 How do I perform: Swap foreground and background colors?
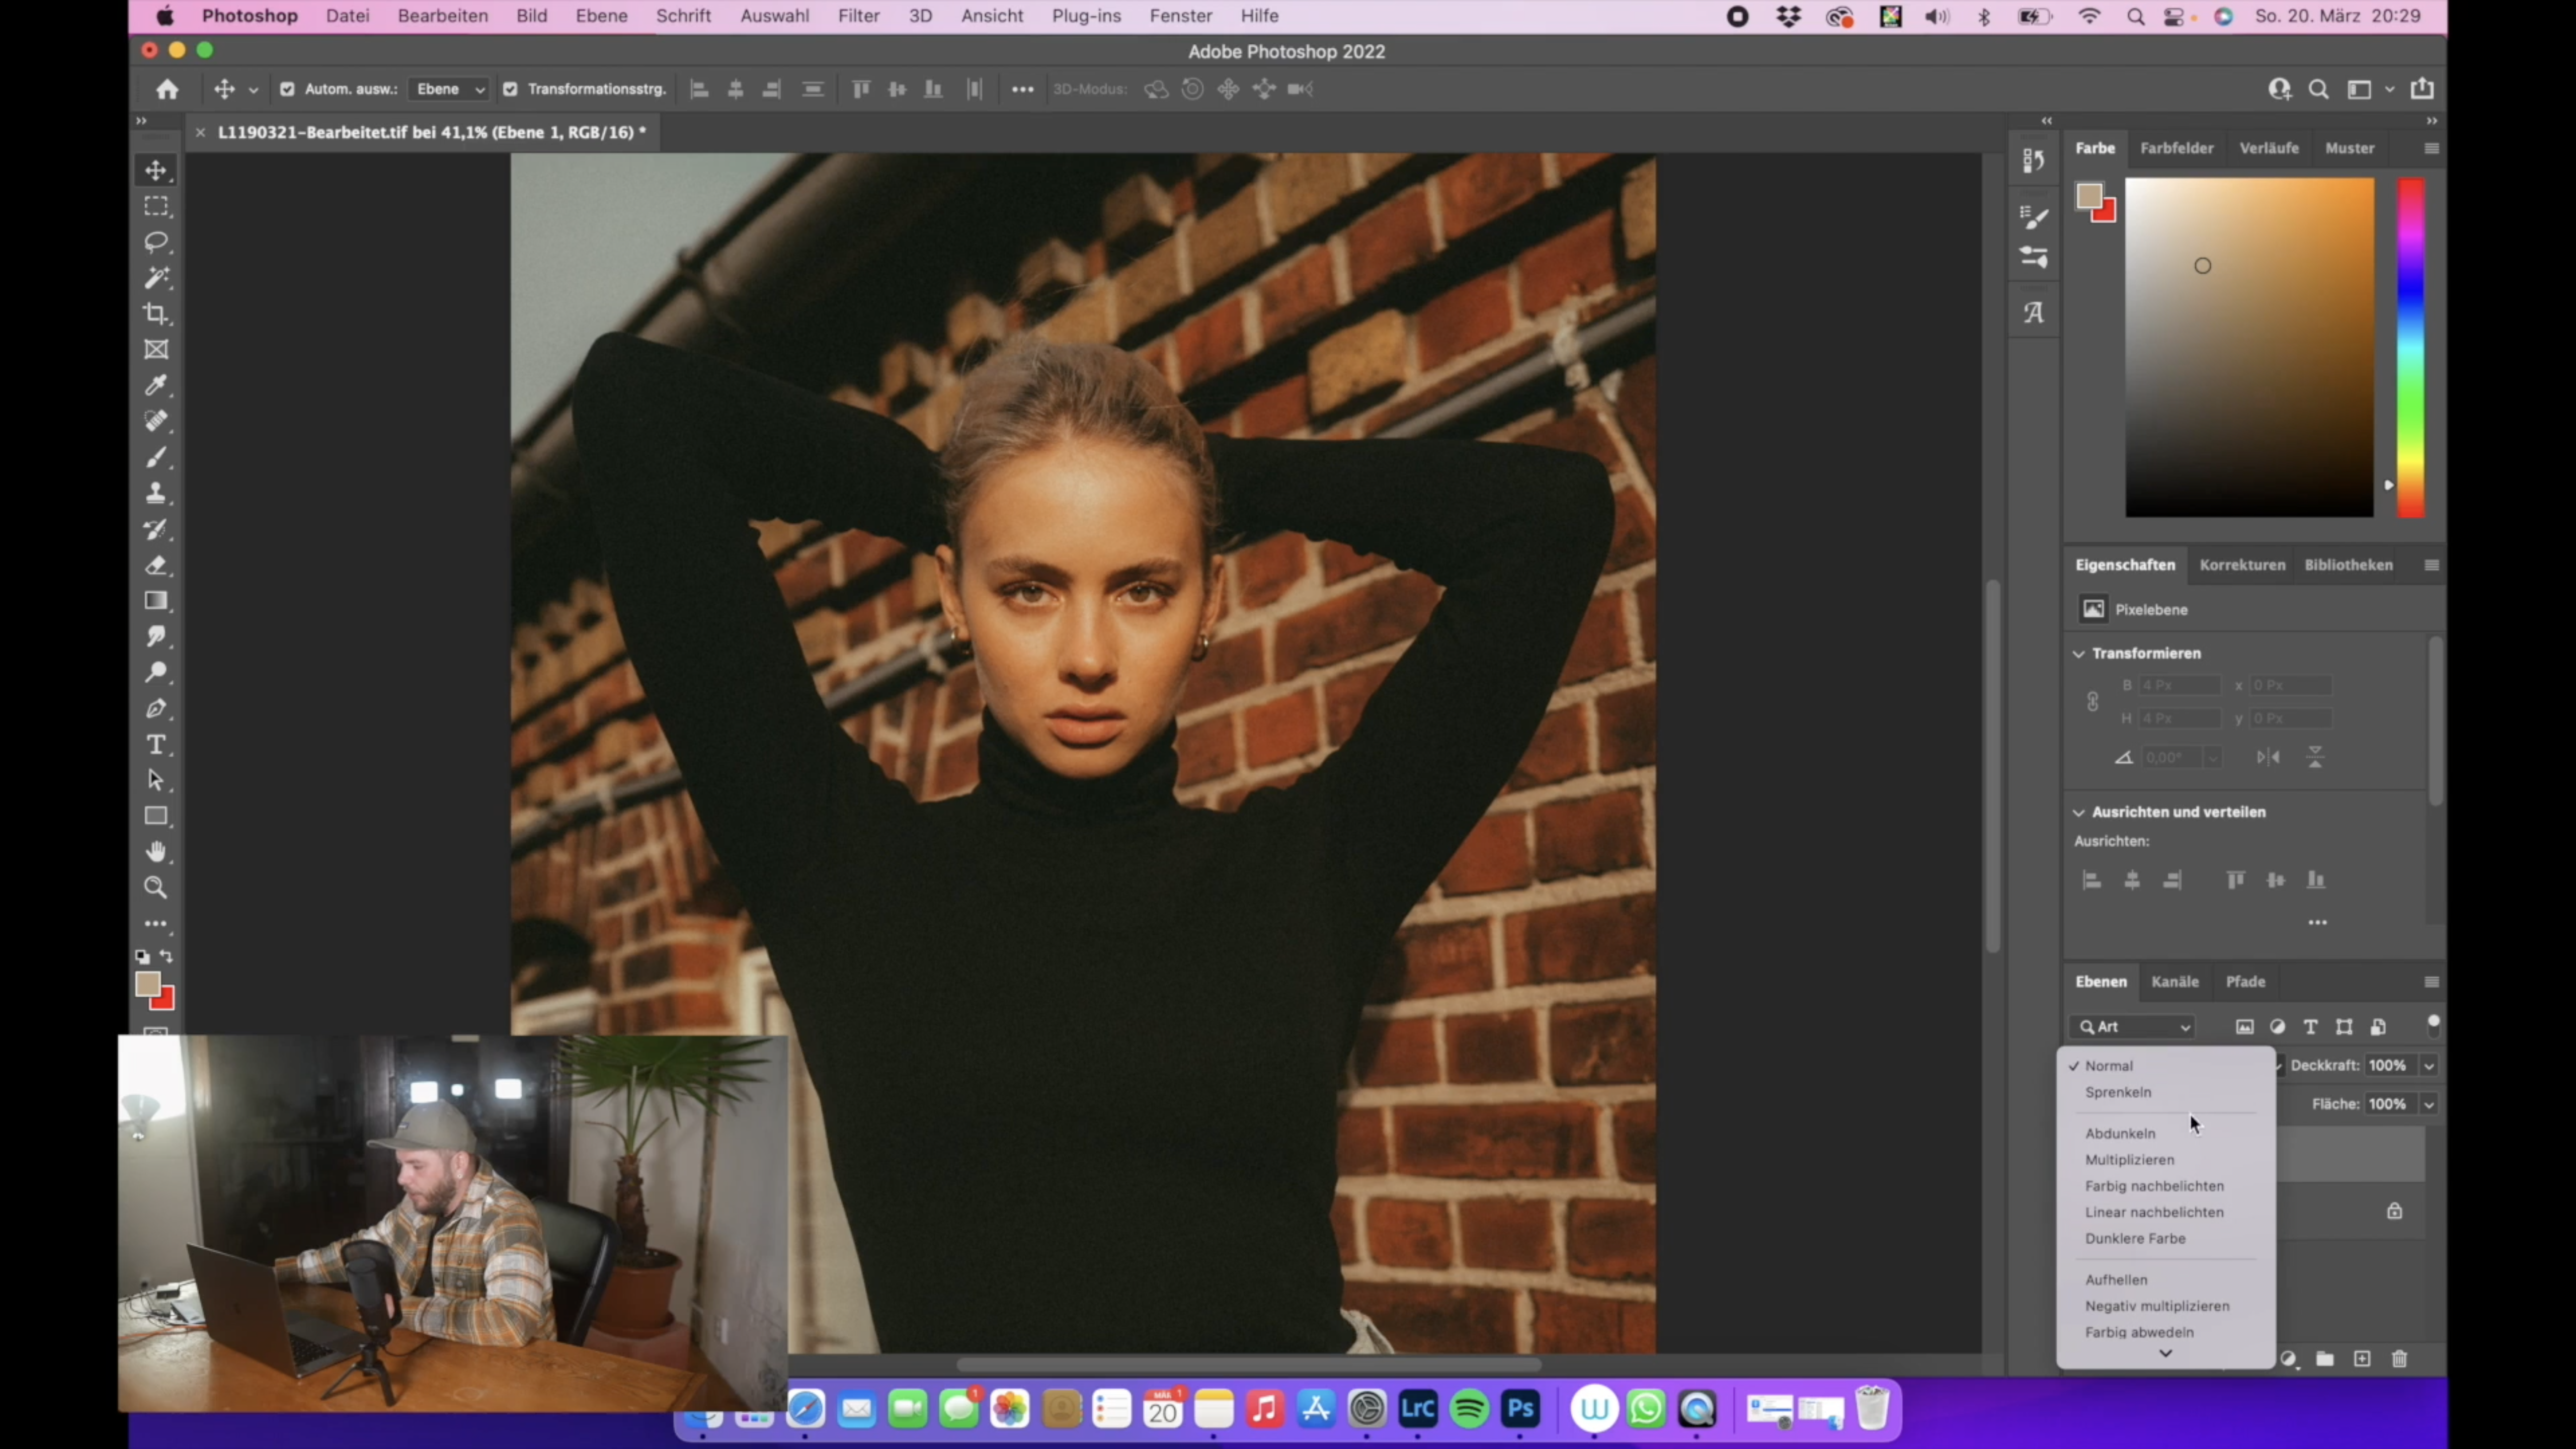166,957
